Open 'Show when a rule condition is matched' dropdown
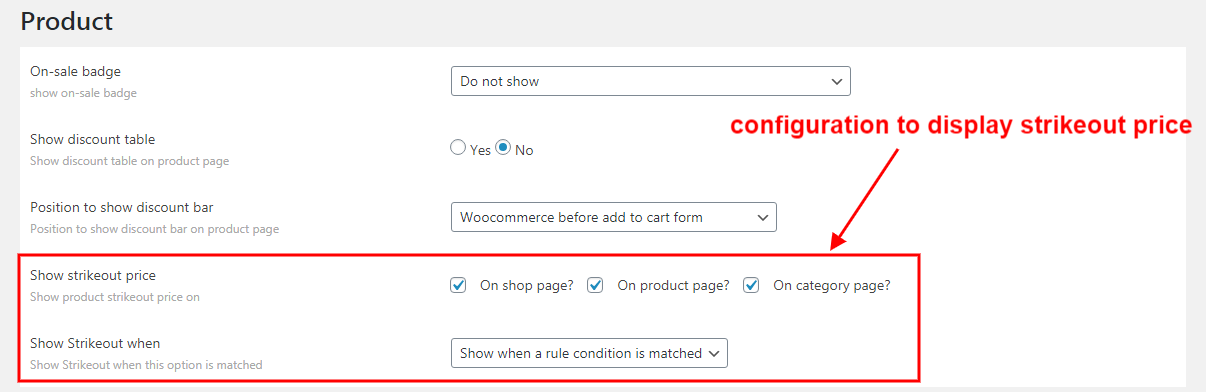 pyautogui.click(x=589, y=353)
